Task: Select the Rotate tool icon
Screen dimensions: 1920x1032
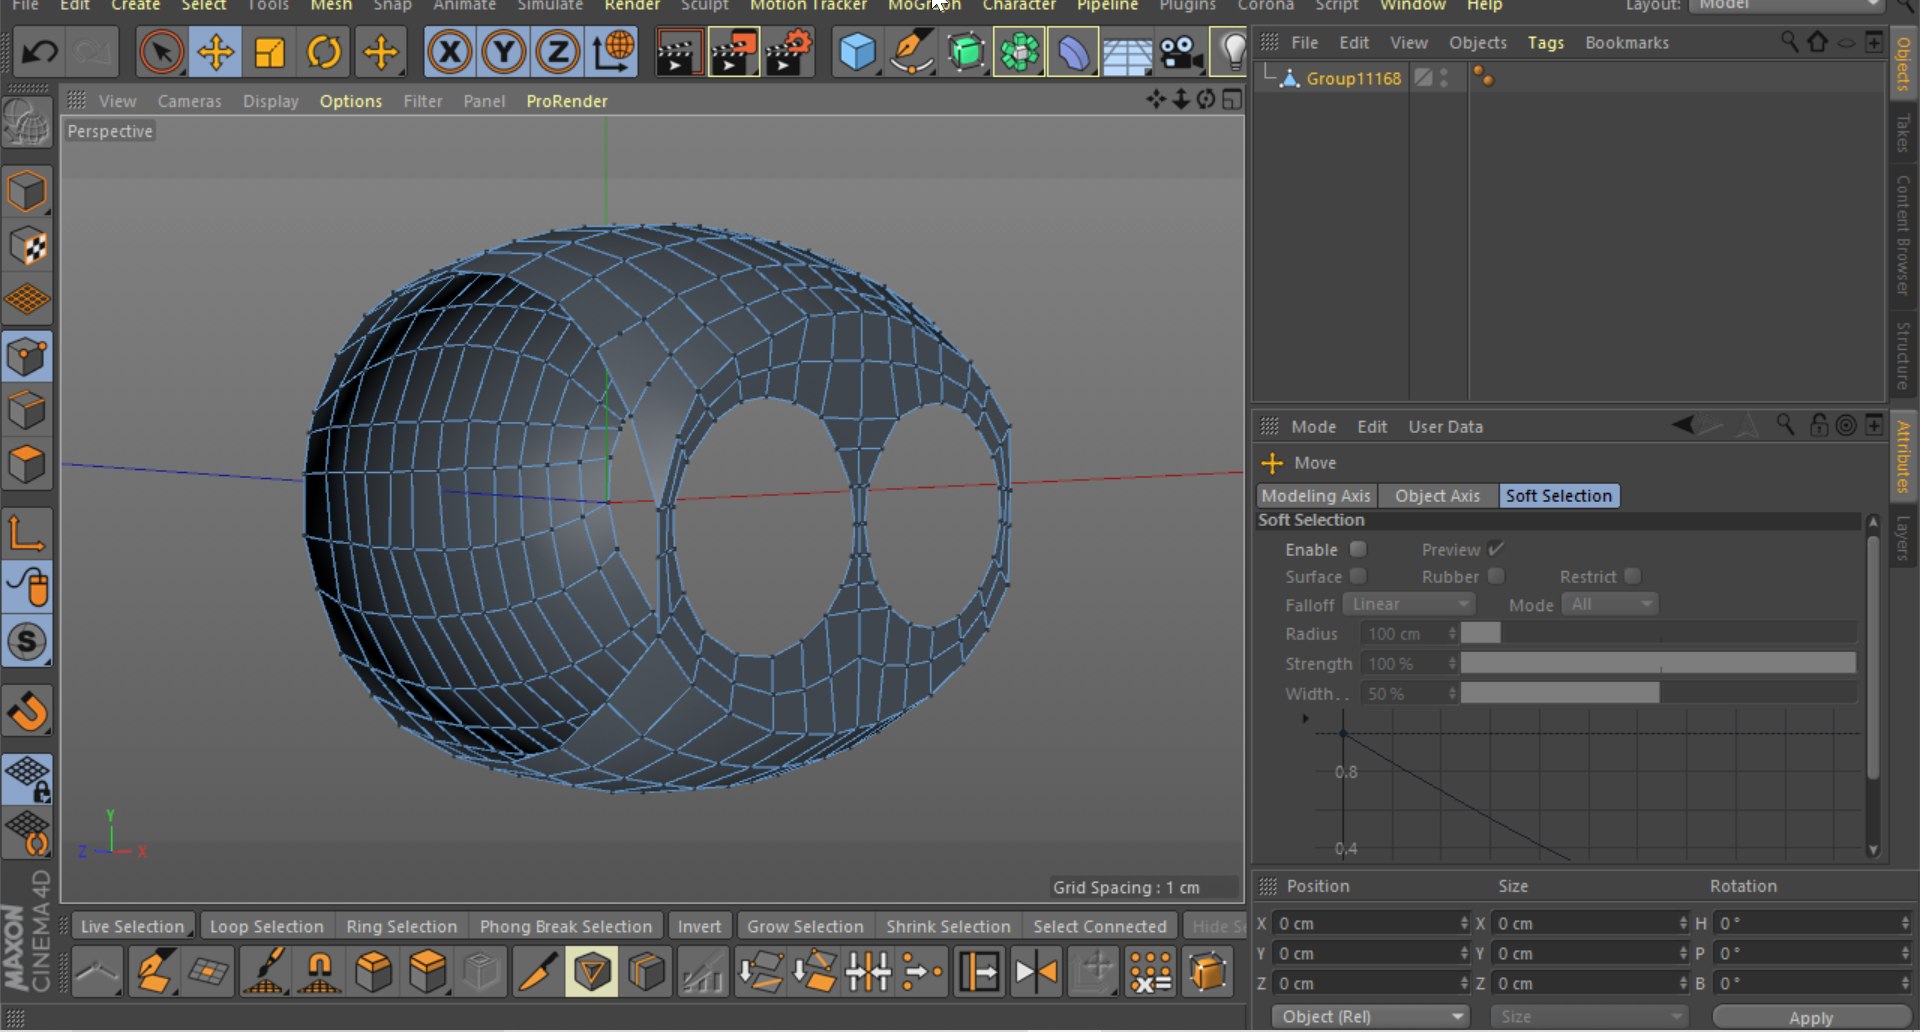Action: pos(323,51)
